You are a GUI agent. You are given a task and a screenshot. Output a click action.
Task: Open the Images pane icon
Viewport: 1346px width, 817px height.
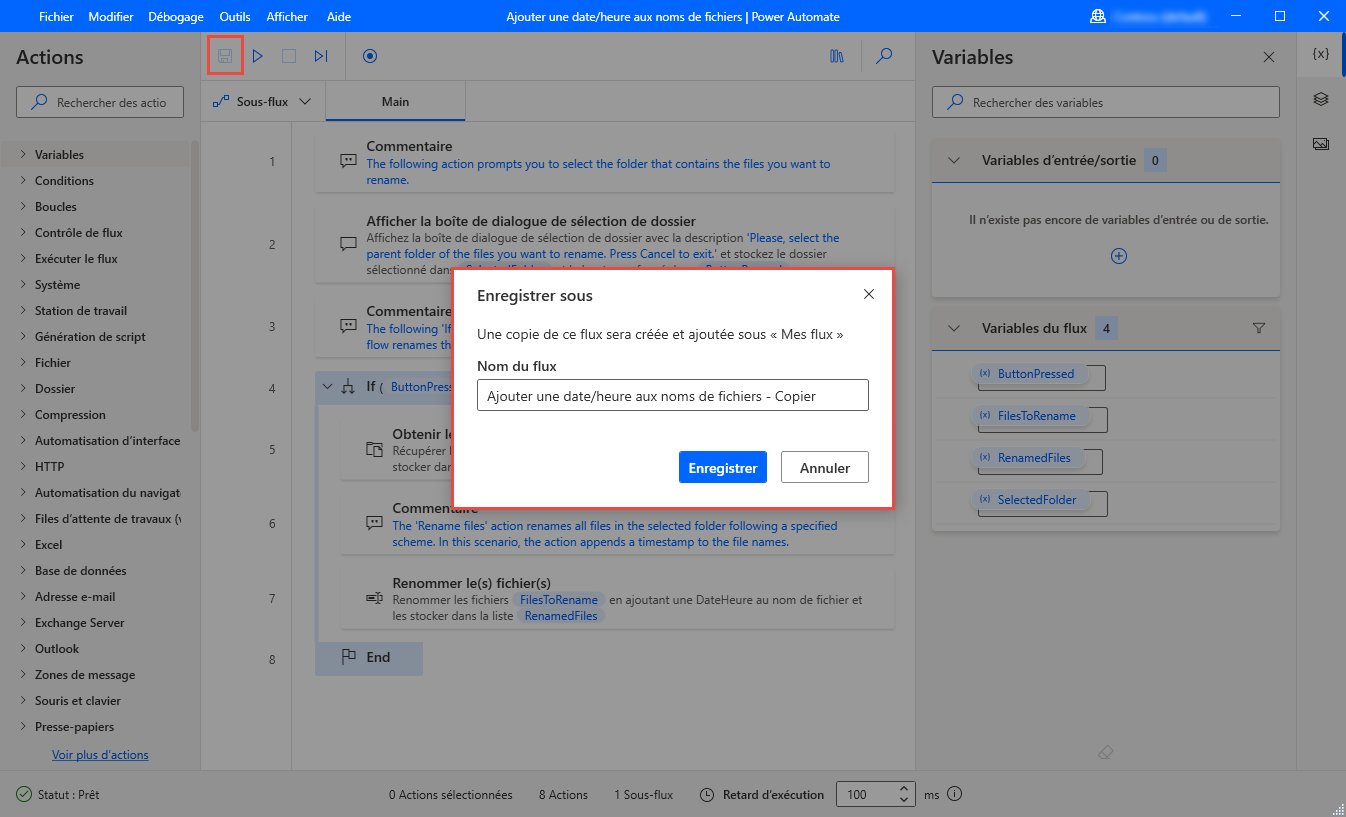1321,144
